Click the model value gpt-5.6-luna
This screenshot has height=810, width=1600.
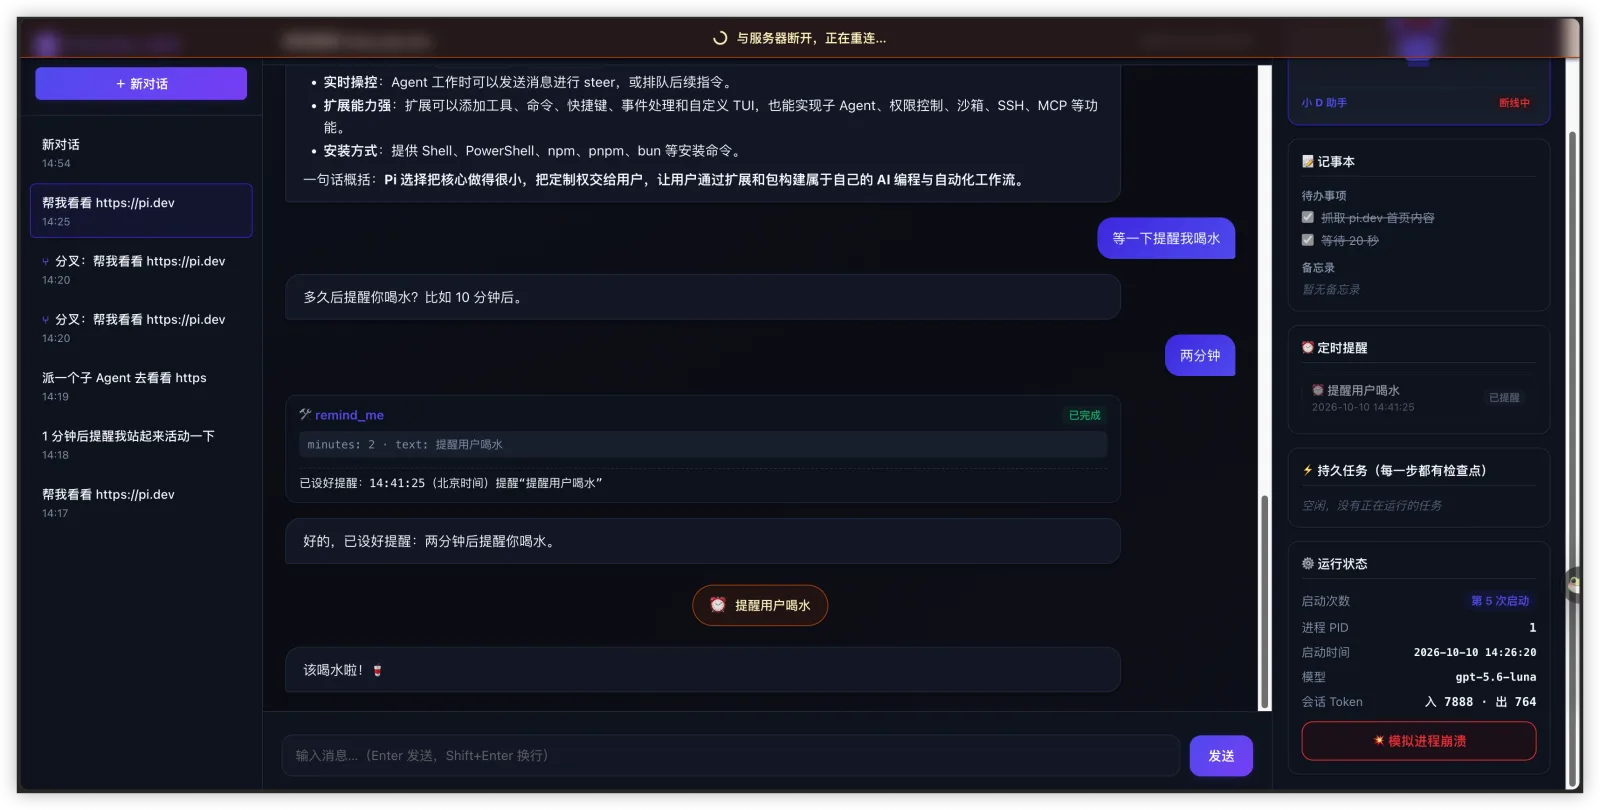point(1496,677)
